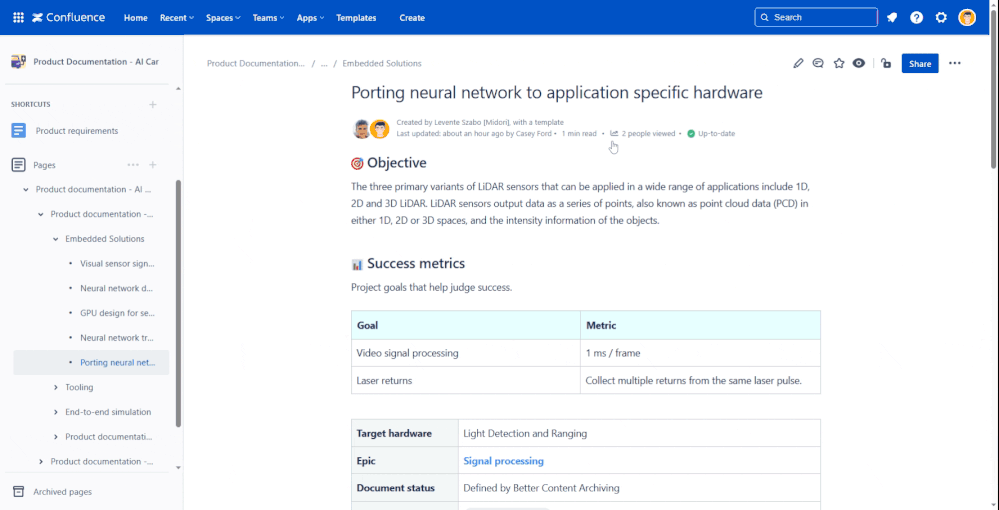999x510 pixels.
Task: Collapse the Product documentation - AI tree root
Action: (x=26, y=189)
